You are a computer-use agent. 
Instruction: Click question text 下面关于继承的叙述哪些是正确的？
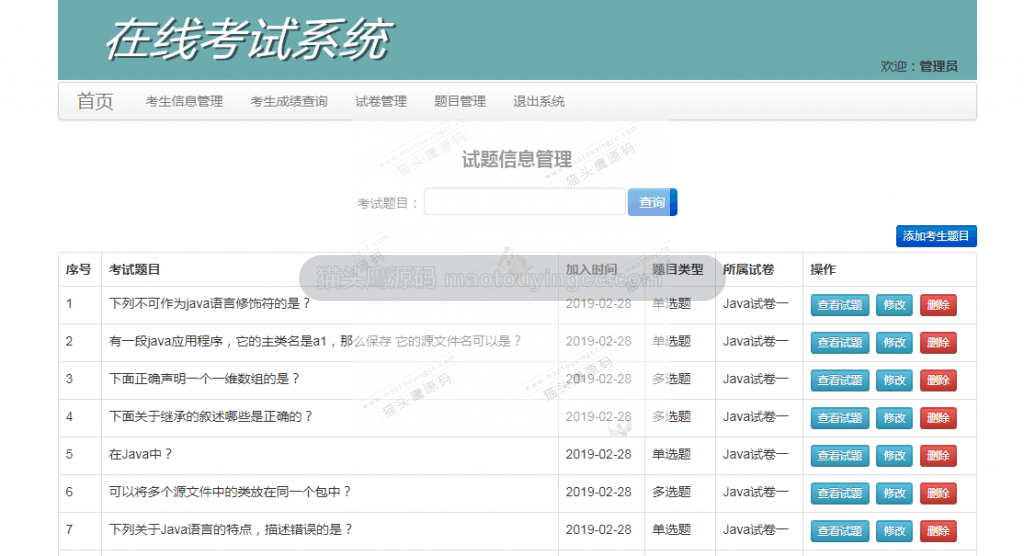pos(211,416)
